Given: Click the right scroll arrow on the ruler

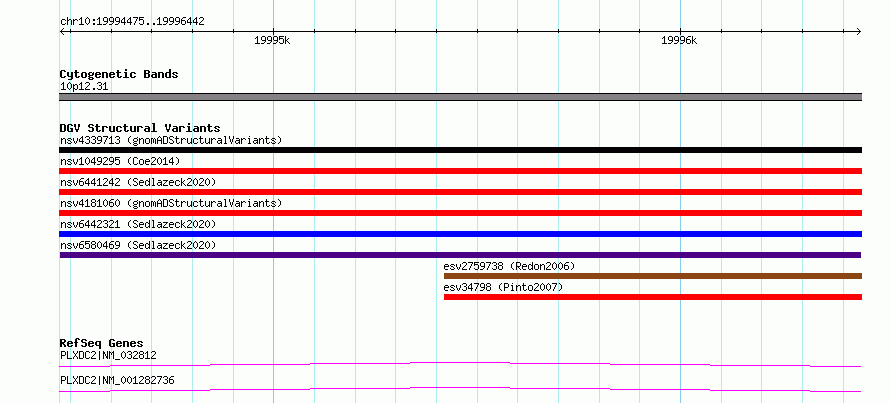Looking at the screenshot, I should click(859, 31).
